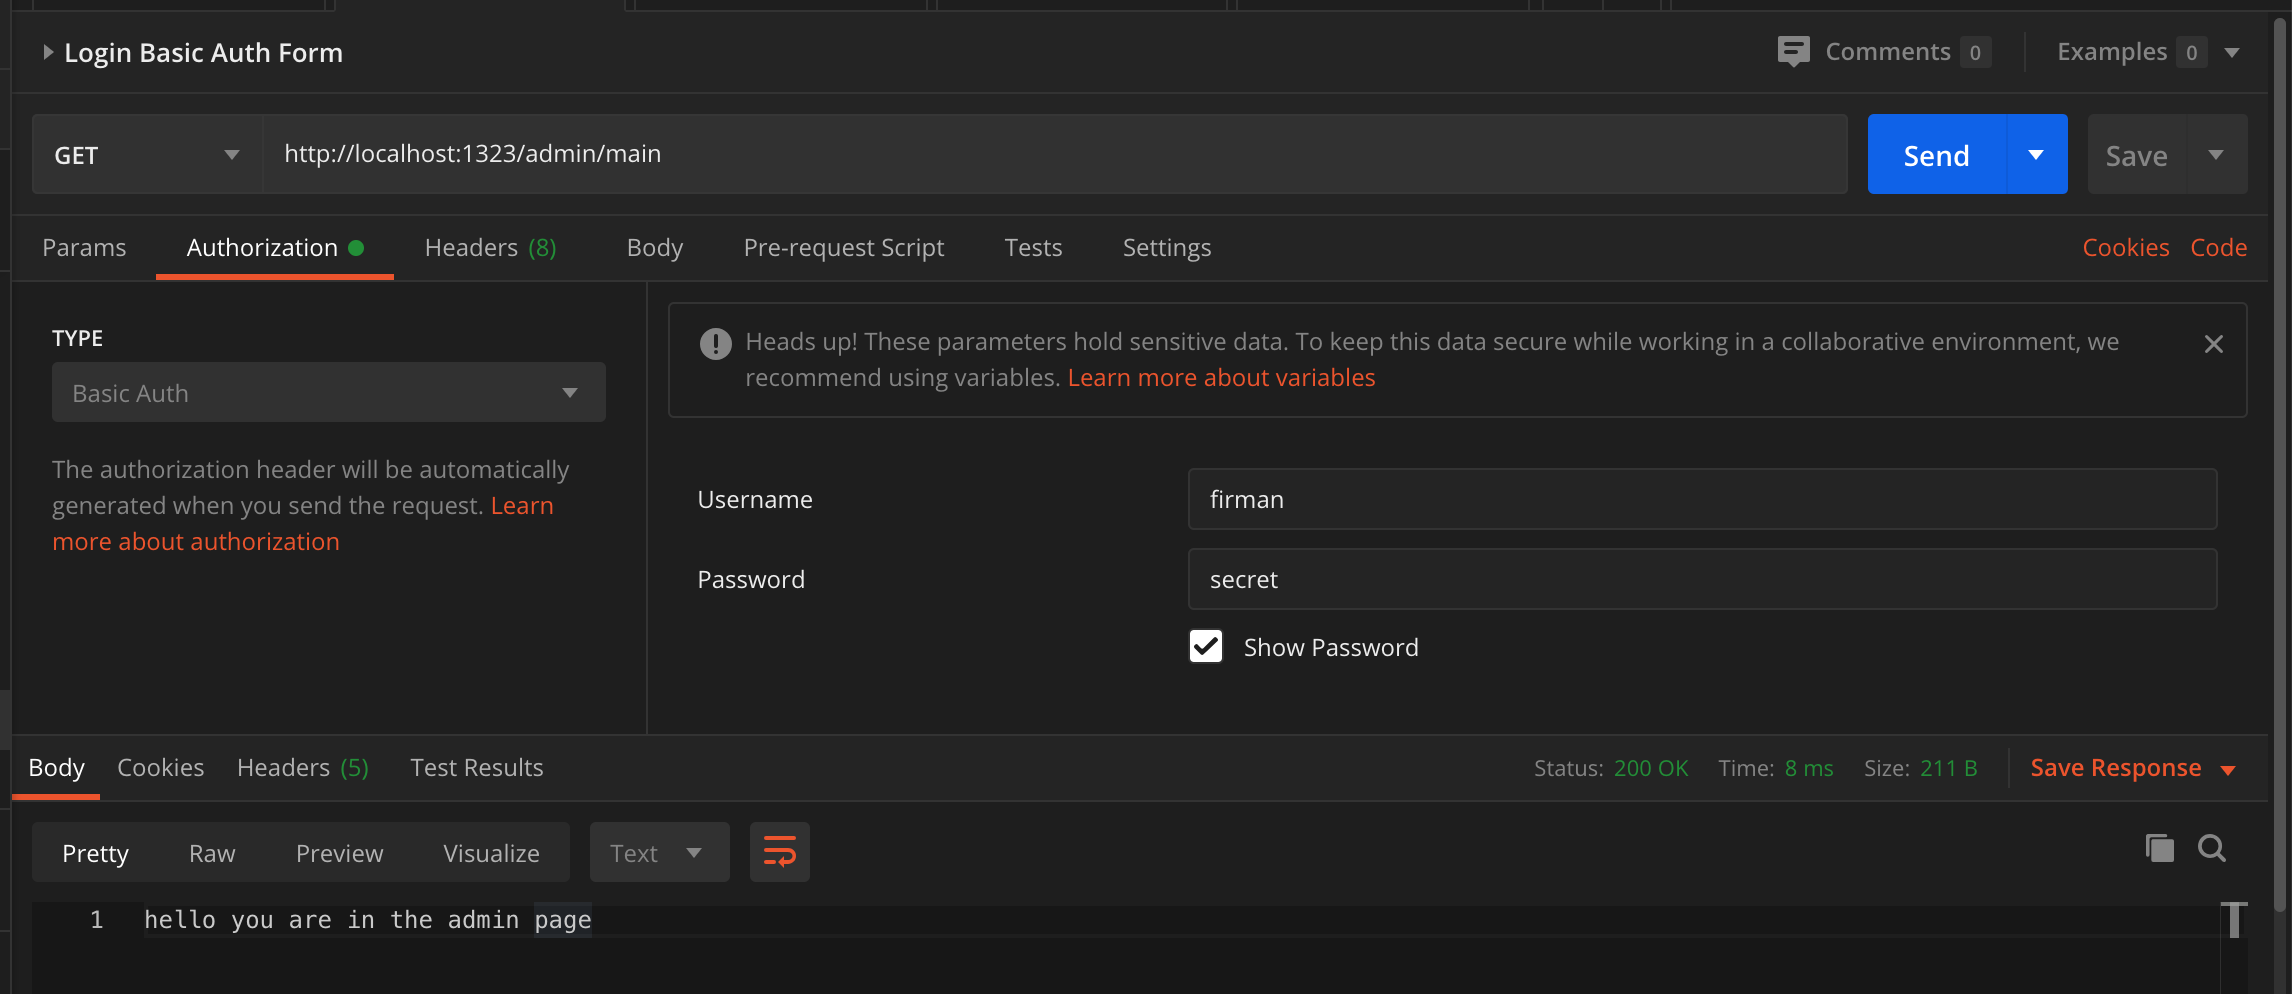This screenshot has width=2292, height=994.
Task: Select the Raw response view
Action: 212,853
